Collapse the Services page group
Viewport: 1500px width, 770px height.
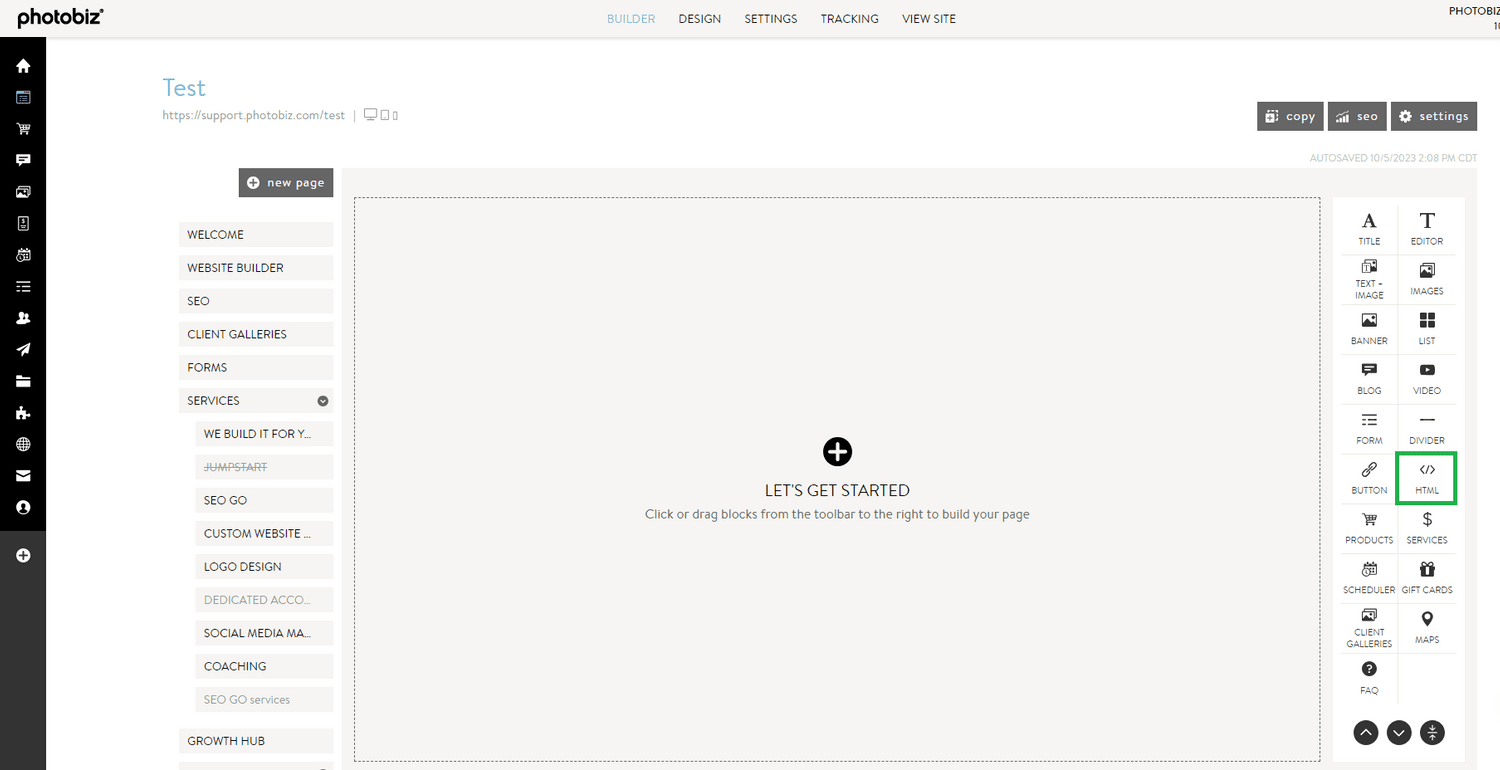coord(323,401)
